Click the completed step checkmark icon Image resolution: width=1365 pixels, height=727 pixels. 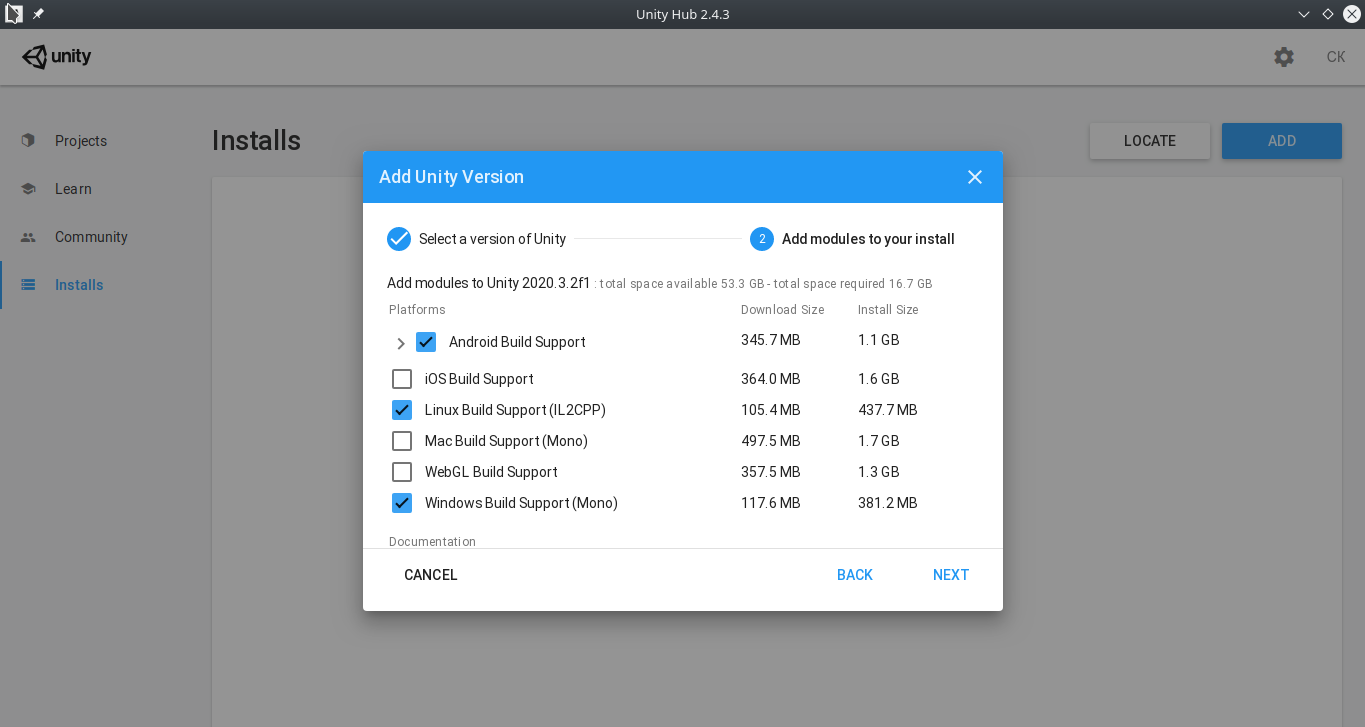coord(399,239)
